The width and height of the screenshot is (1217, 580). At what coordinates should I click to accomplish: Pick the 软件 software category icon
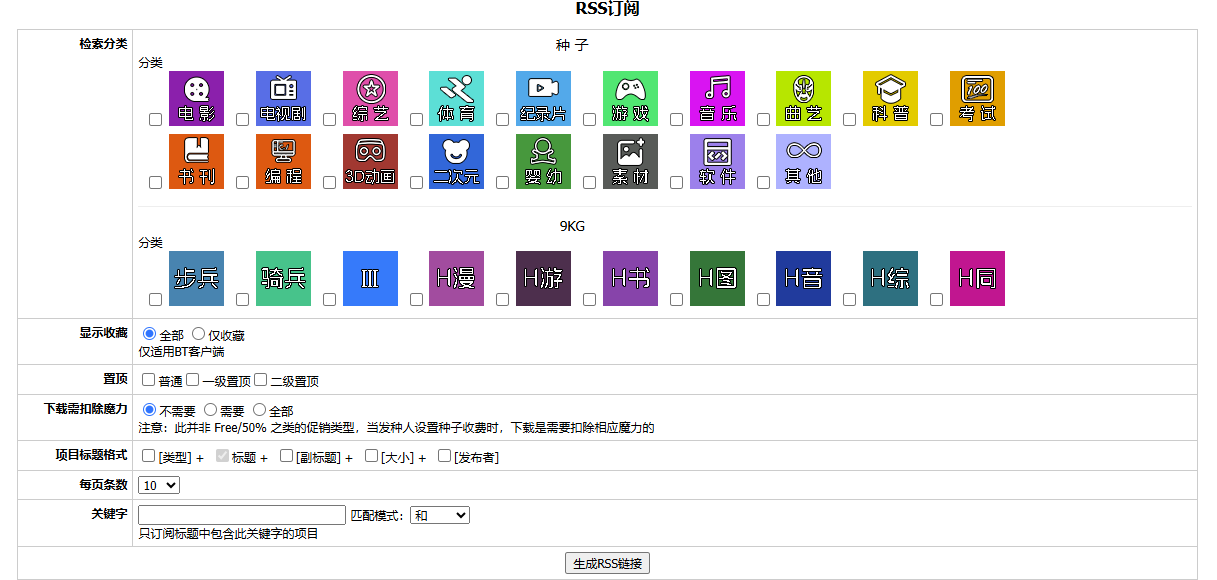tap(717, 161)
